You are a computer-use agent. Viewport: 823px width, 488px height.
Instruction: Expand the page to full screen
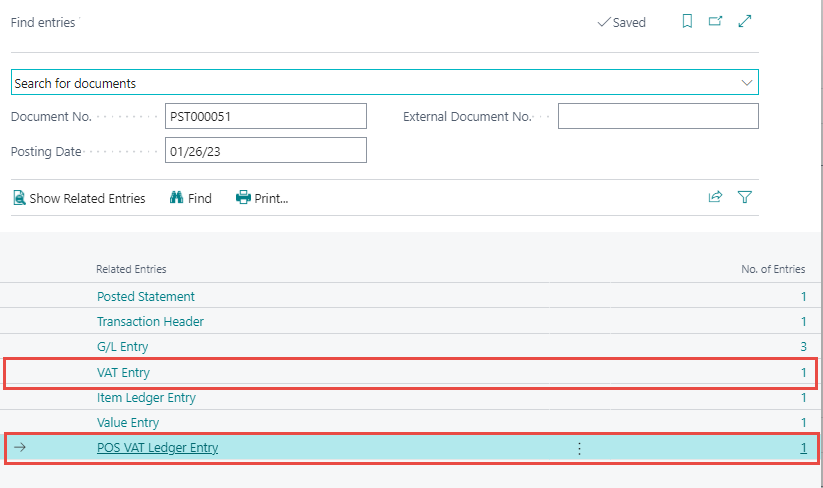tap(744, 22)
